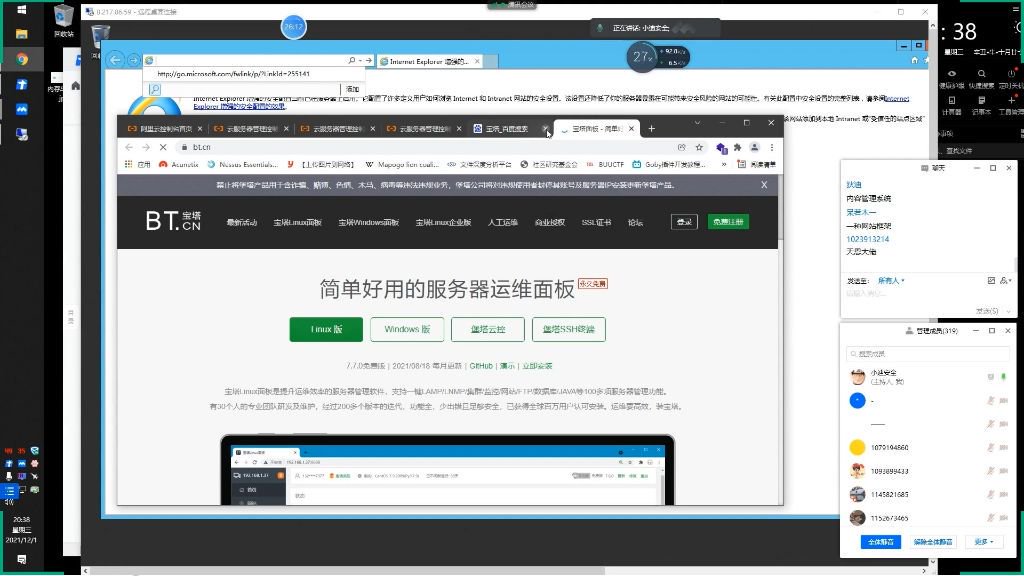Stop loading the Chrome page

163,147
